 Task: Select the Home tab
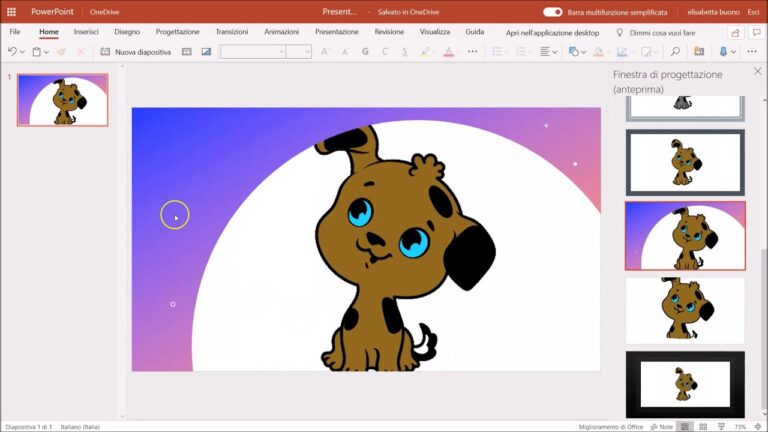(48, 32)
